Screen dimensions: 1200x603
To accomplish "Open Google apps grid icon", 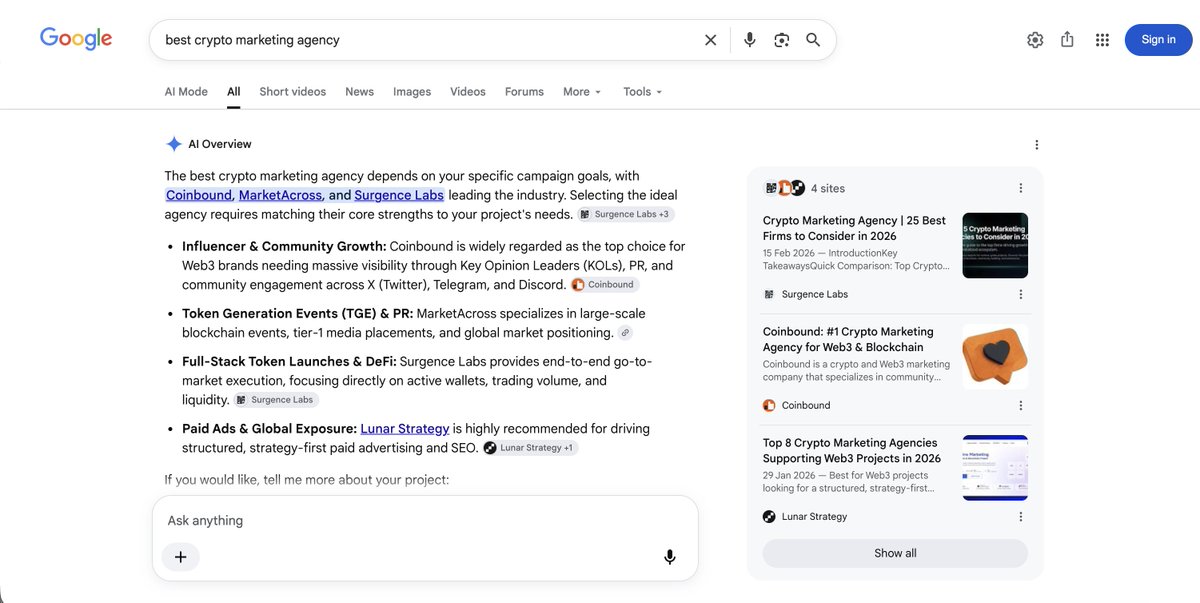I will coord(1102,40).
